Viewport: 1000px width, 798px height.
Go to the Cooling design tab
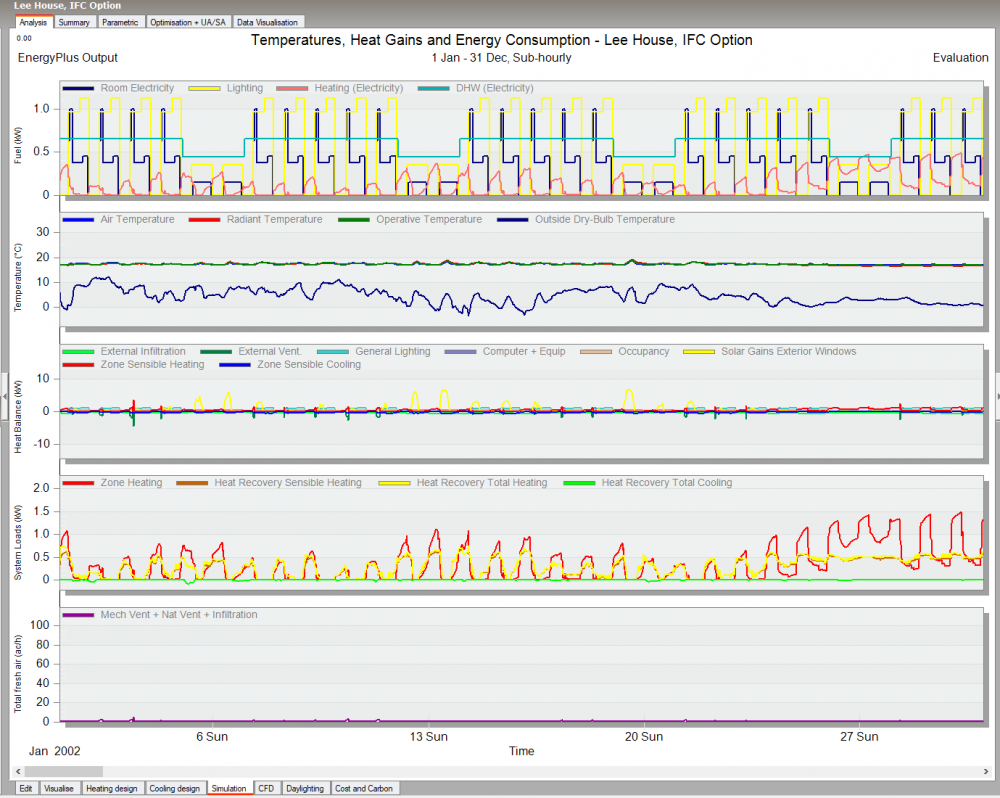(175, 788)
